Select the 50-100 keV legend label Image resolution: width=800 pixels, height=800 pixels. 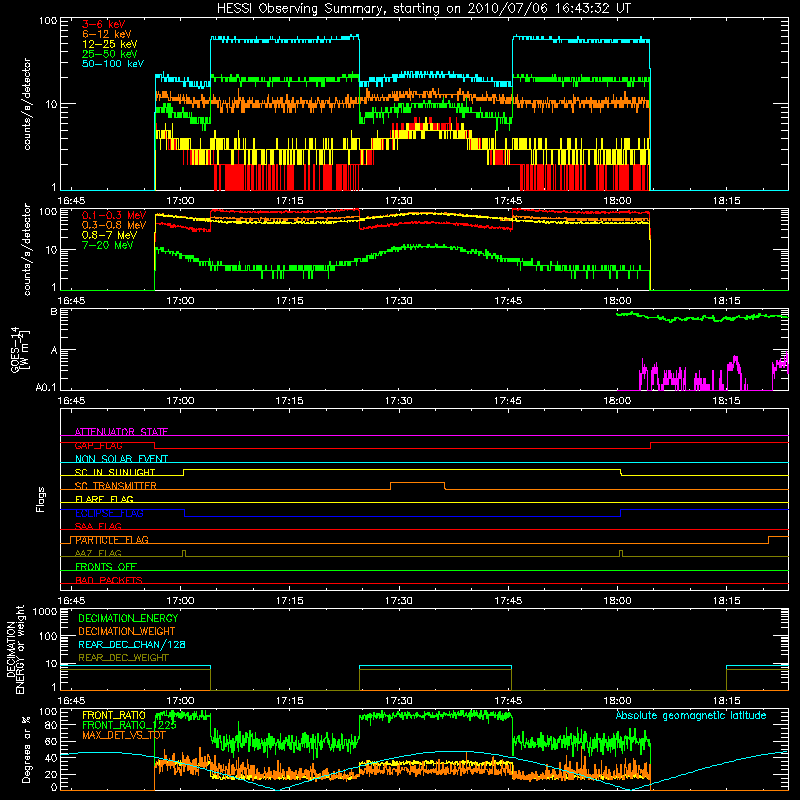pos(113,64)
